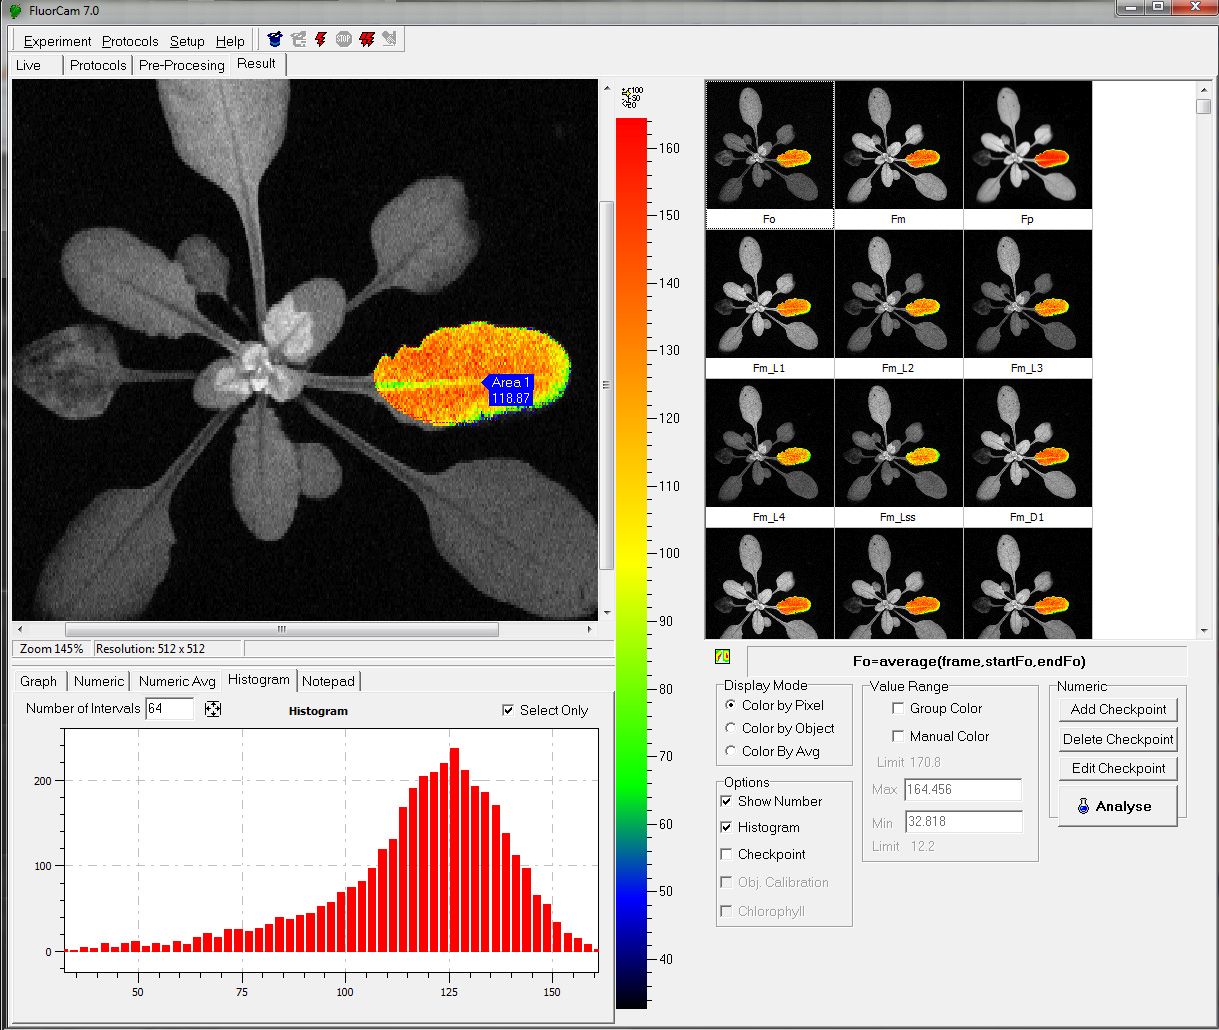Click the single red lightning bolt icon

tap(321, 40)
